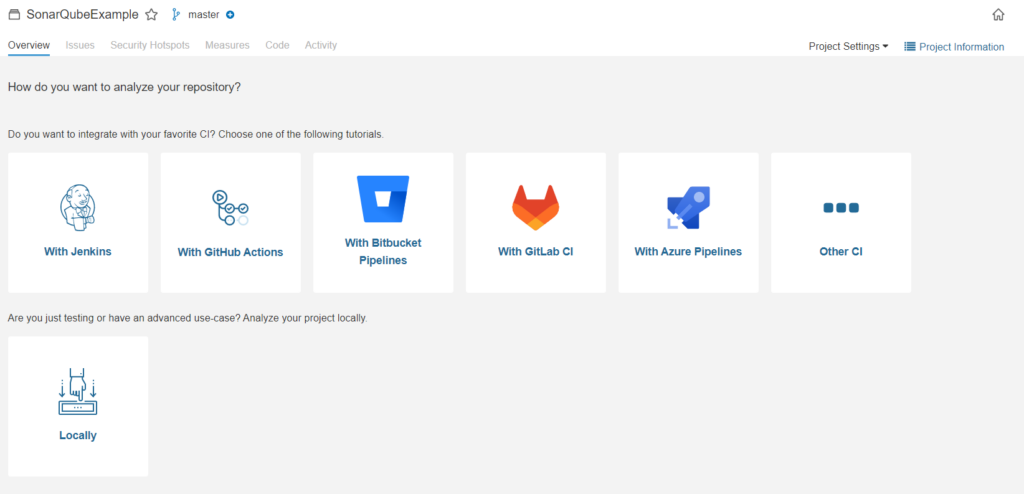The height and width of the screenshot is (494, 1024).
Task: Open the Code tab
Action: 278,45
